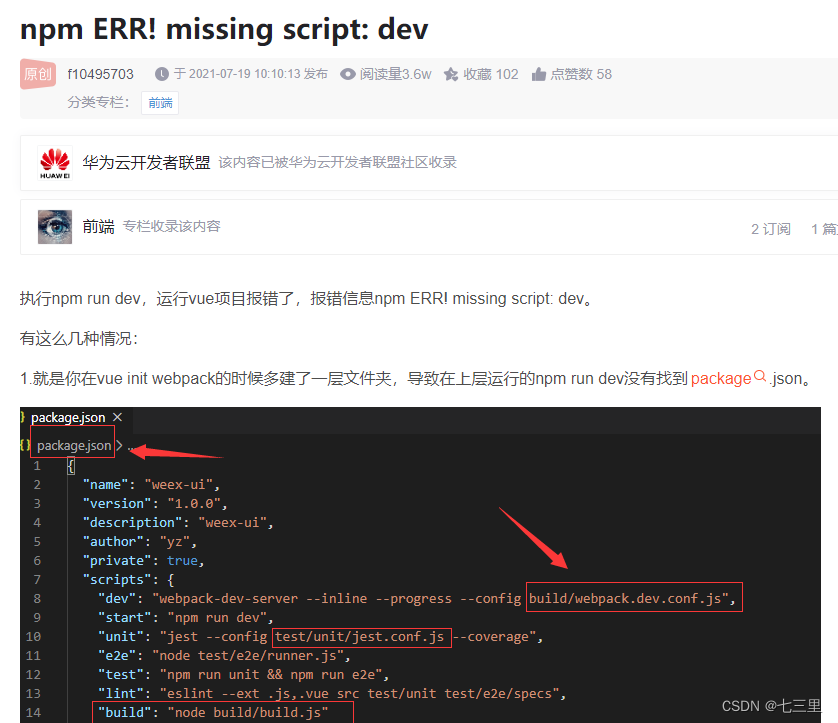Screen dimensions: 838x723
Task: Click the "version": "1.0.0" code line
Action: (x=155, y=503)
